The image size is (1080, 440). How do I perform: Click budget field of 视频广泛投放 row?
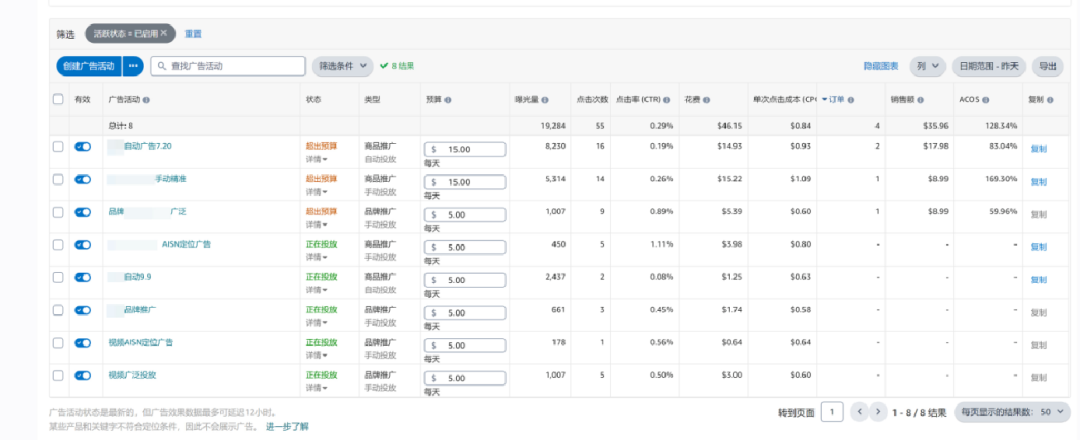tap(465, 378)
